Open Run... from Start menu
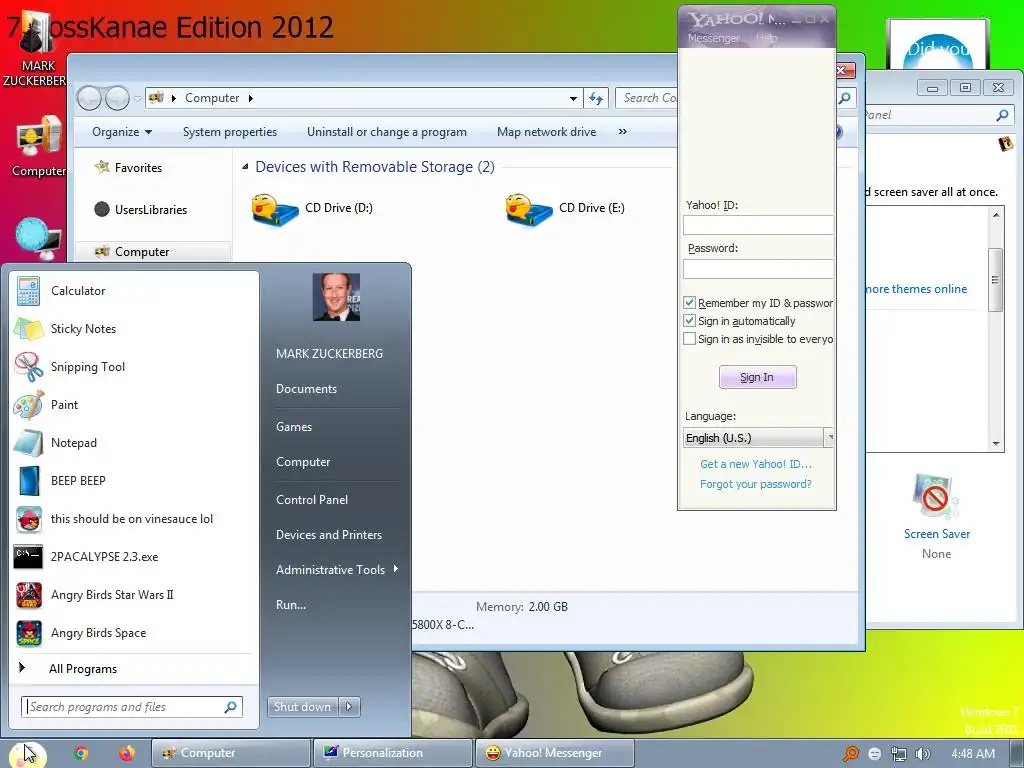This screenshot has width=1024, height=768. [x=291, y=605]
